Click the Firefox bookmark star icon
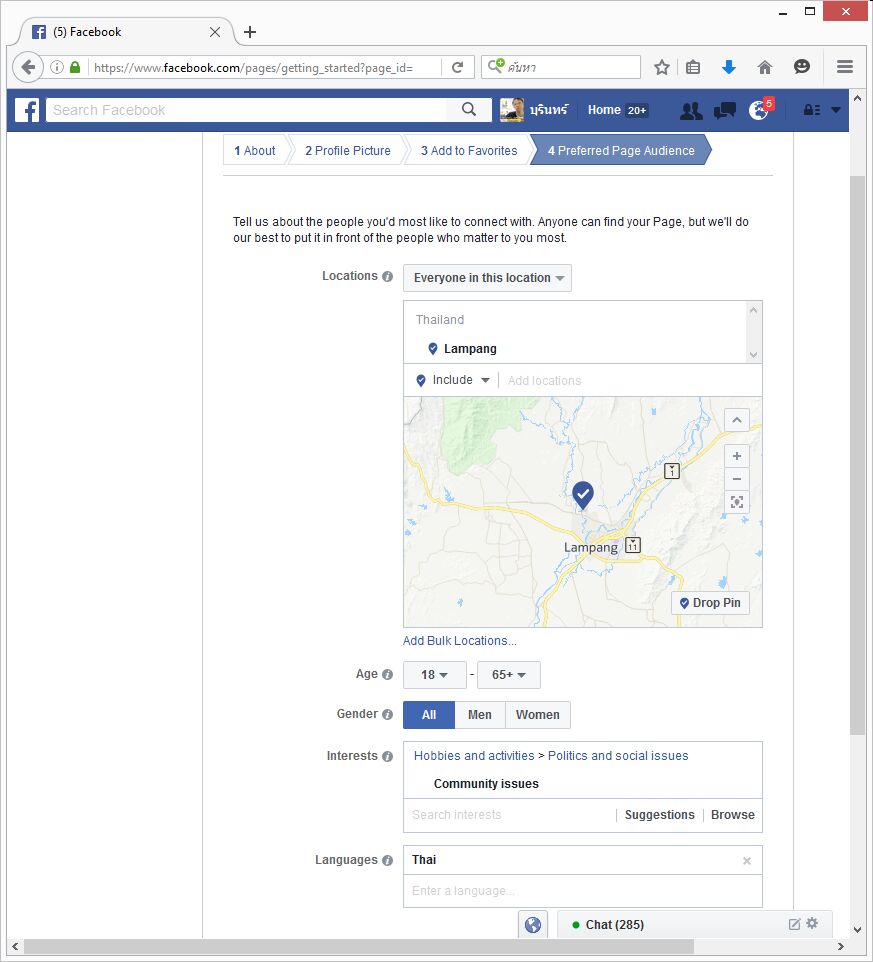Viewport: 873px width, 962px height. click(662, 67)
